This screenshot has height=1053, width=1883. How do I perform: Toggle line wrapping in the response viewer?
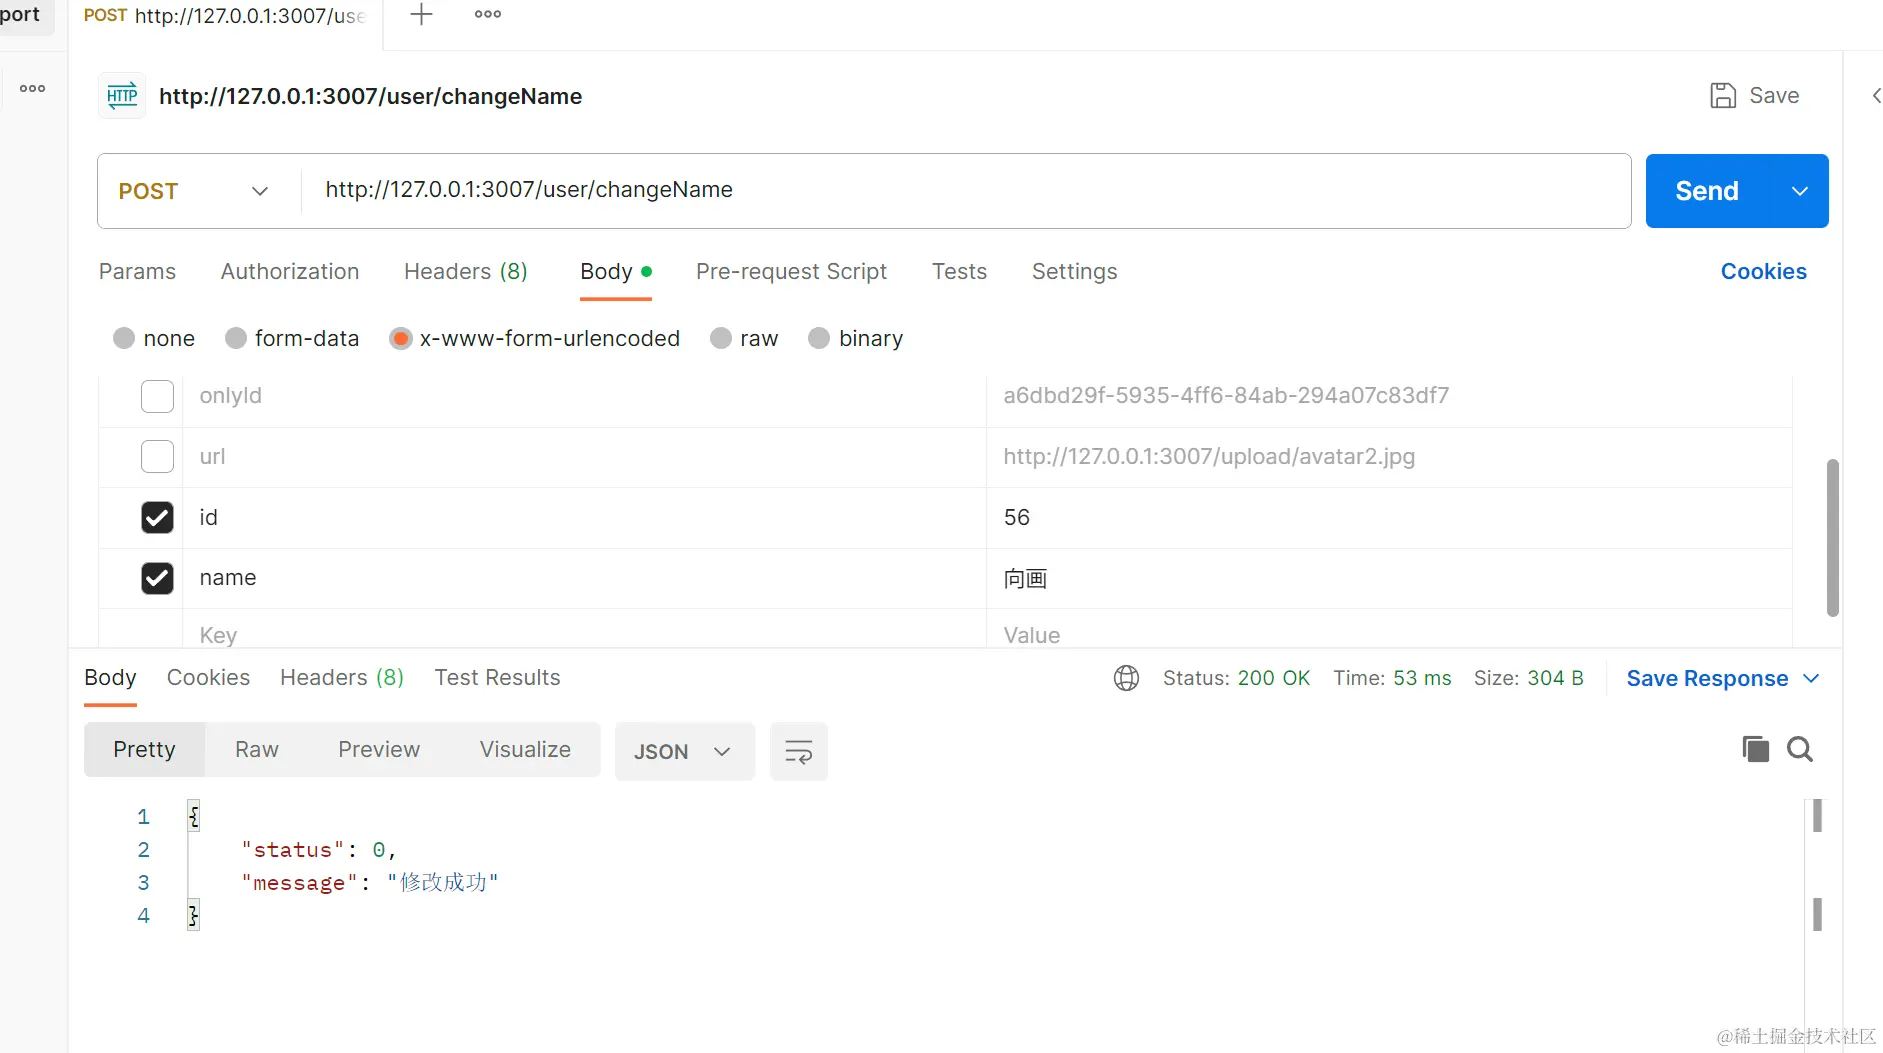[798, 751]
